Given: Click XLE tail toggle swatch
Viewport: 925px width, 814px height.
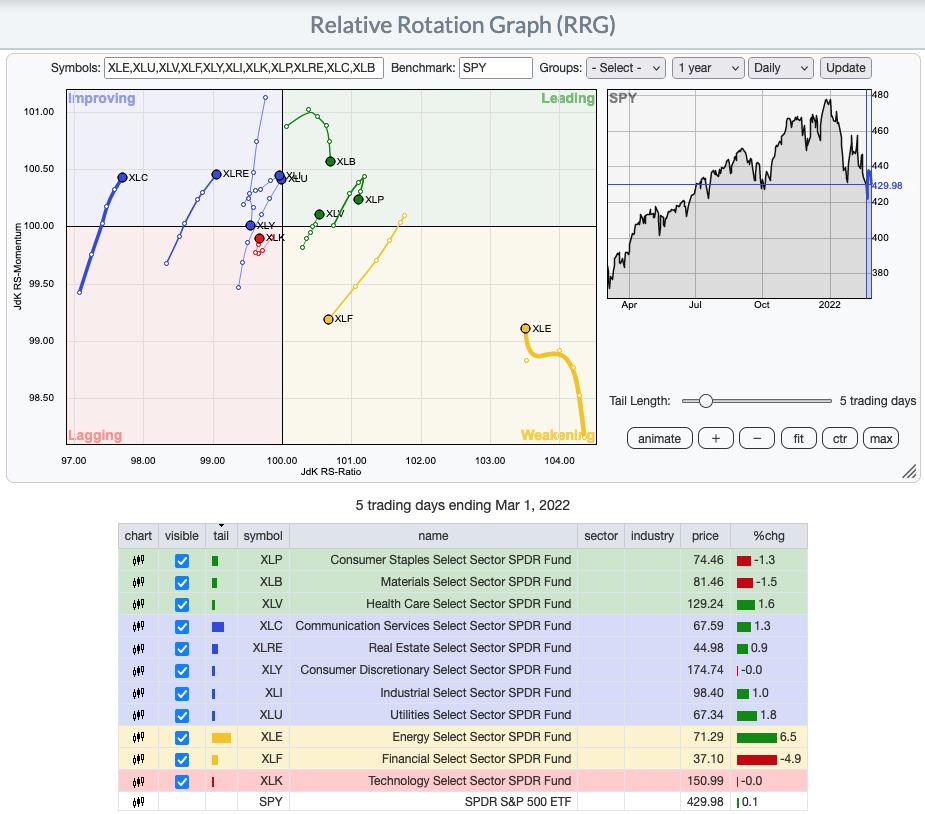Looking at the screenshot, I should coord(221,737).
